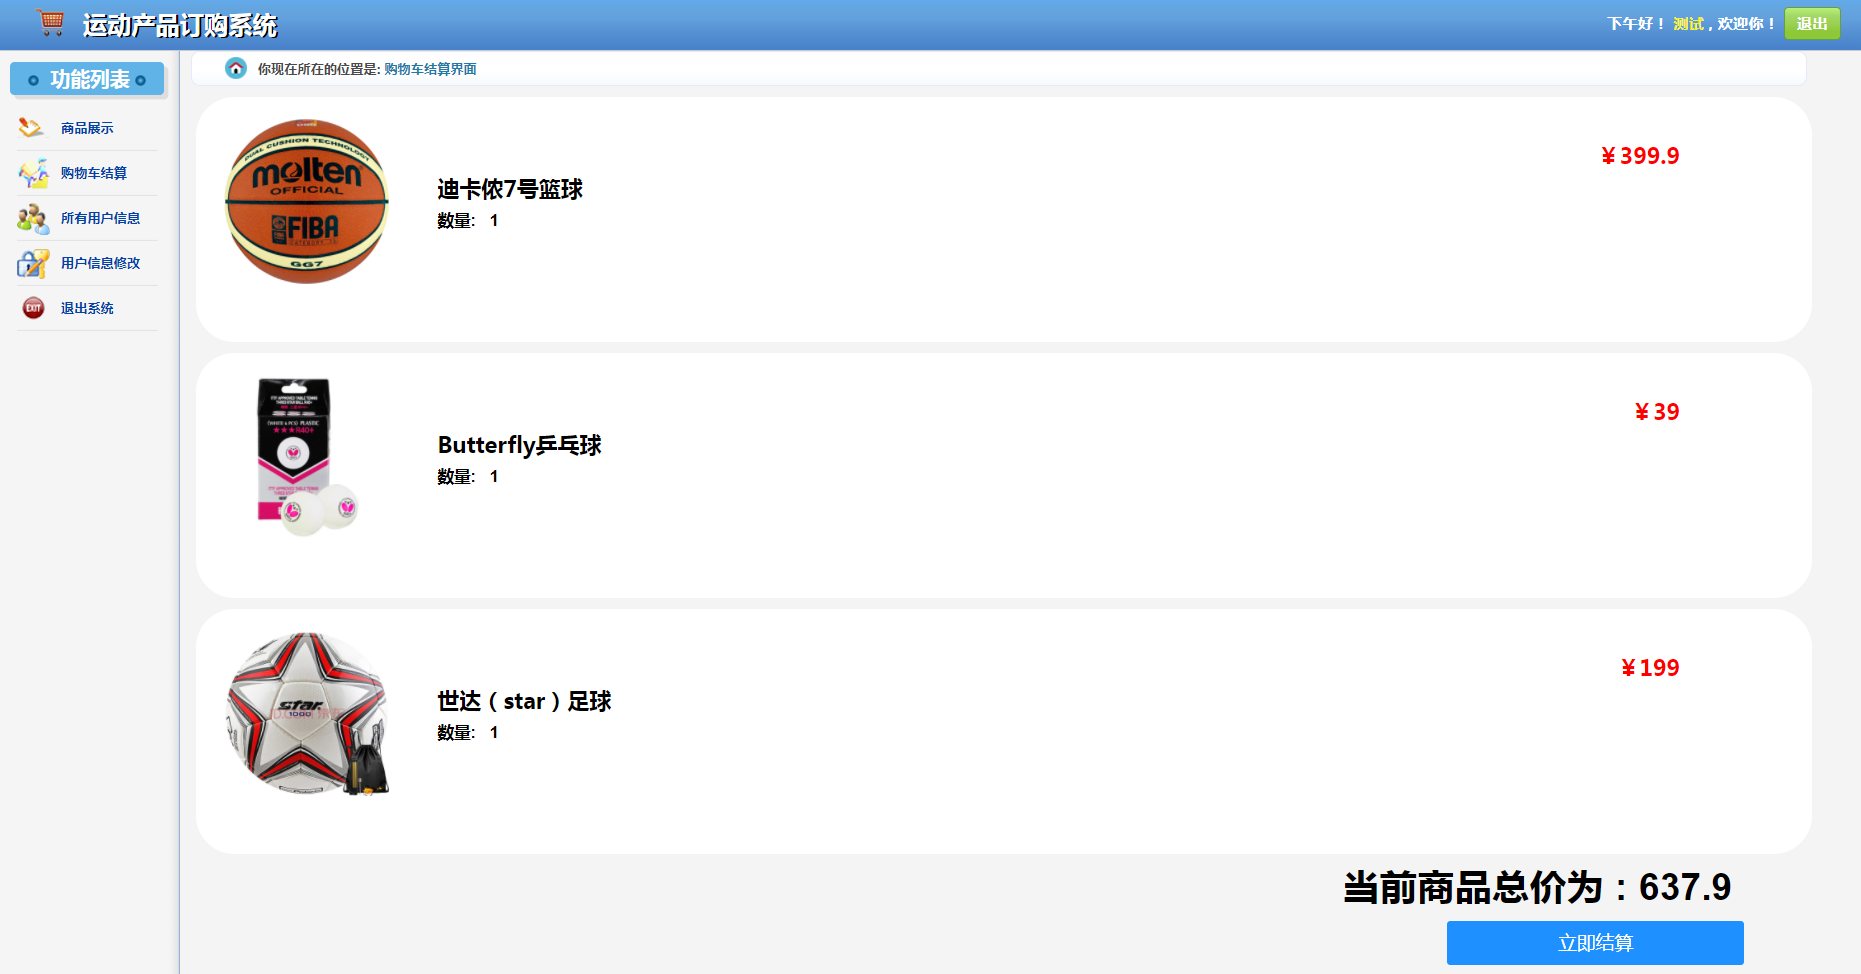Click the green 退出 button

click(x=1812, y=24)
